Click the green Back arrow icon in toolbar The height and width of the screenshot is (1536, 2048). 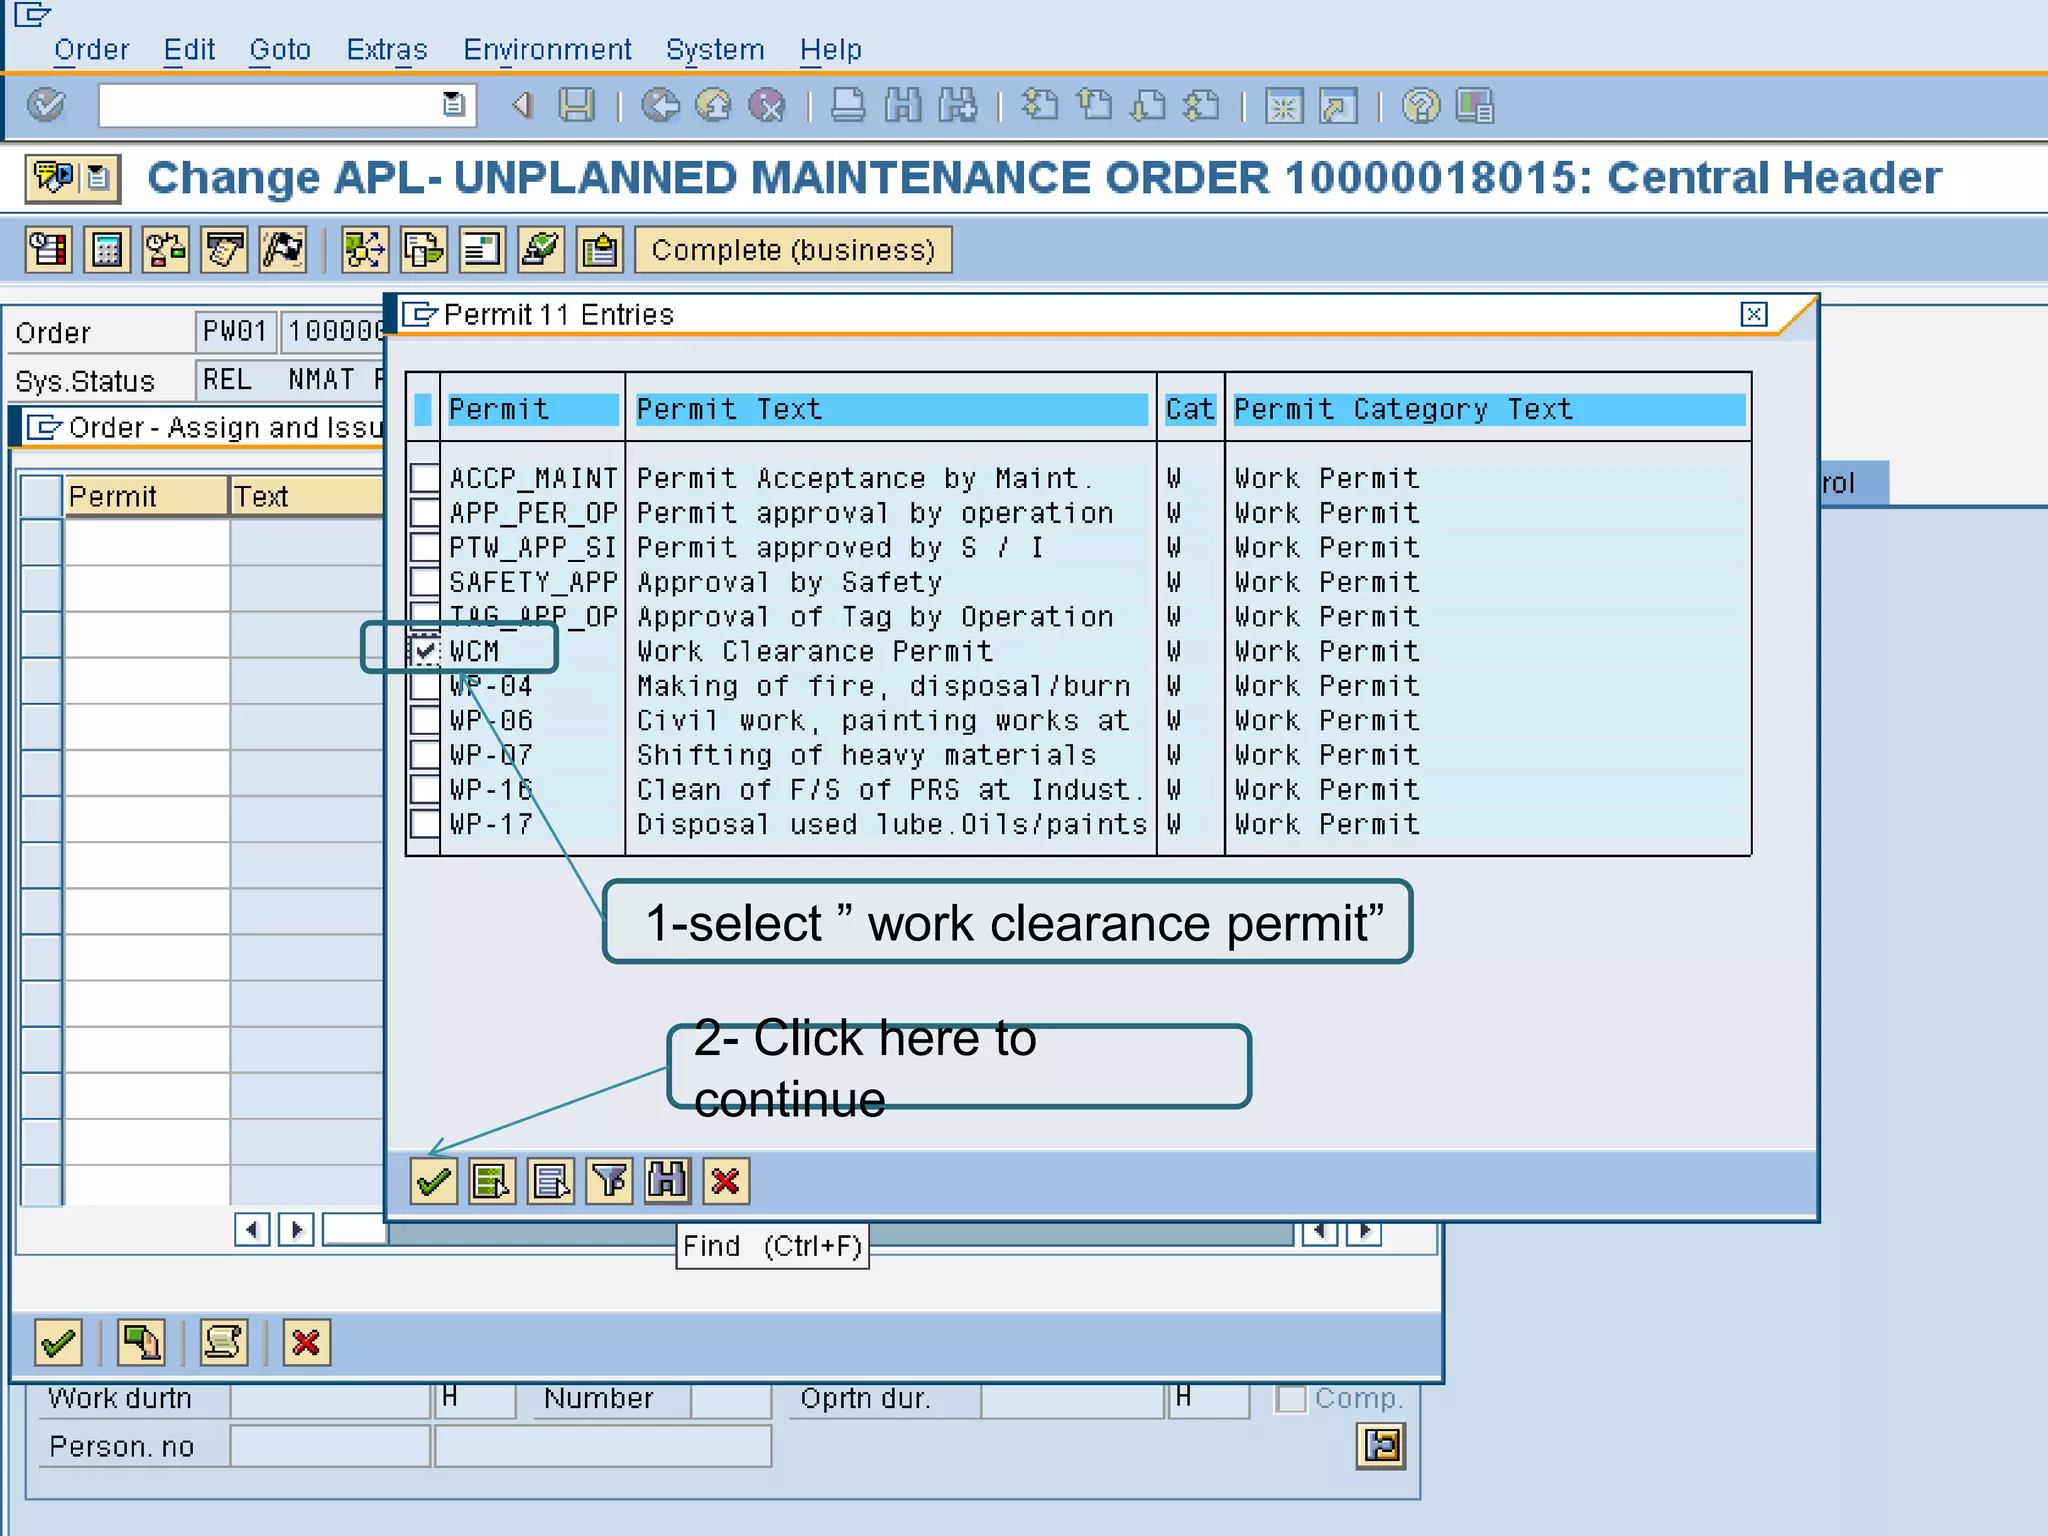tap(660, 105)
